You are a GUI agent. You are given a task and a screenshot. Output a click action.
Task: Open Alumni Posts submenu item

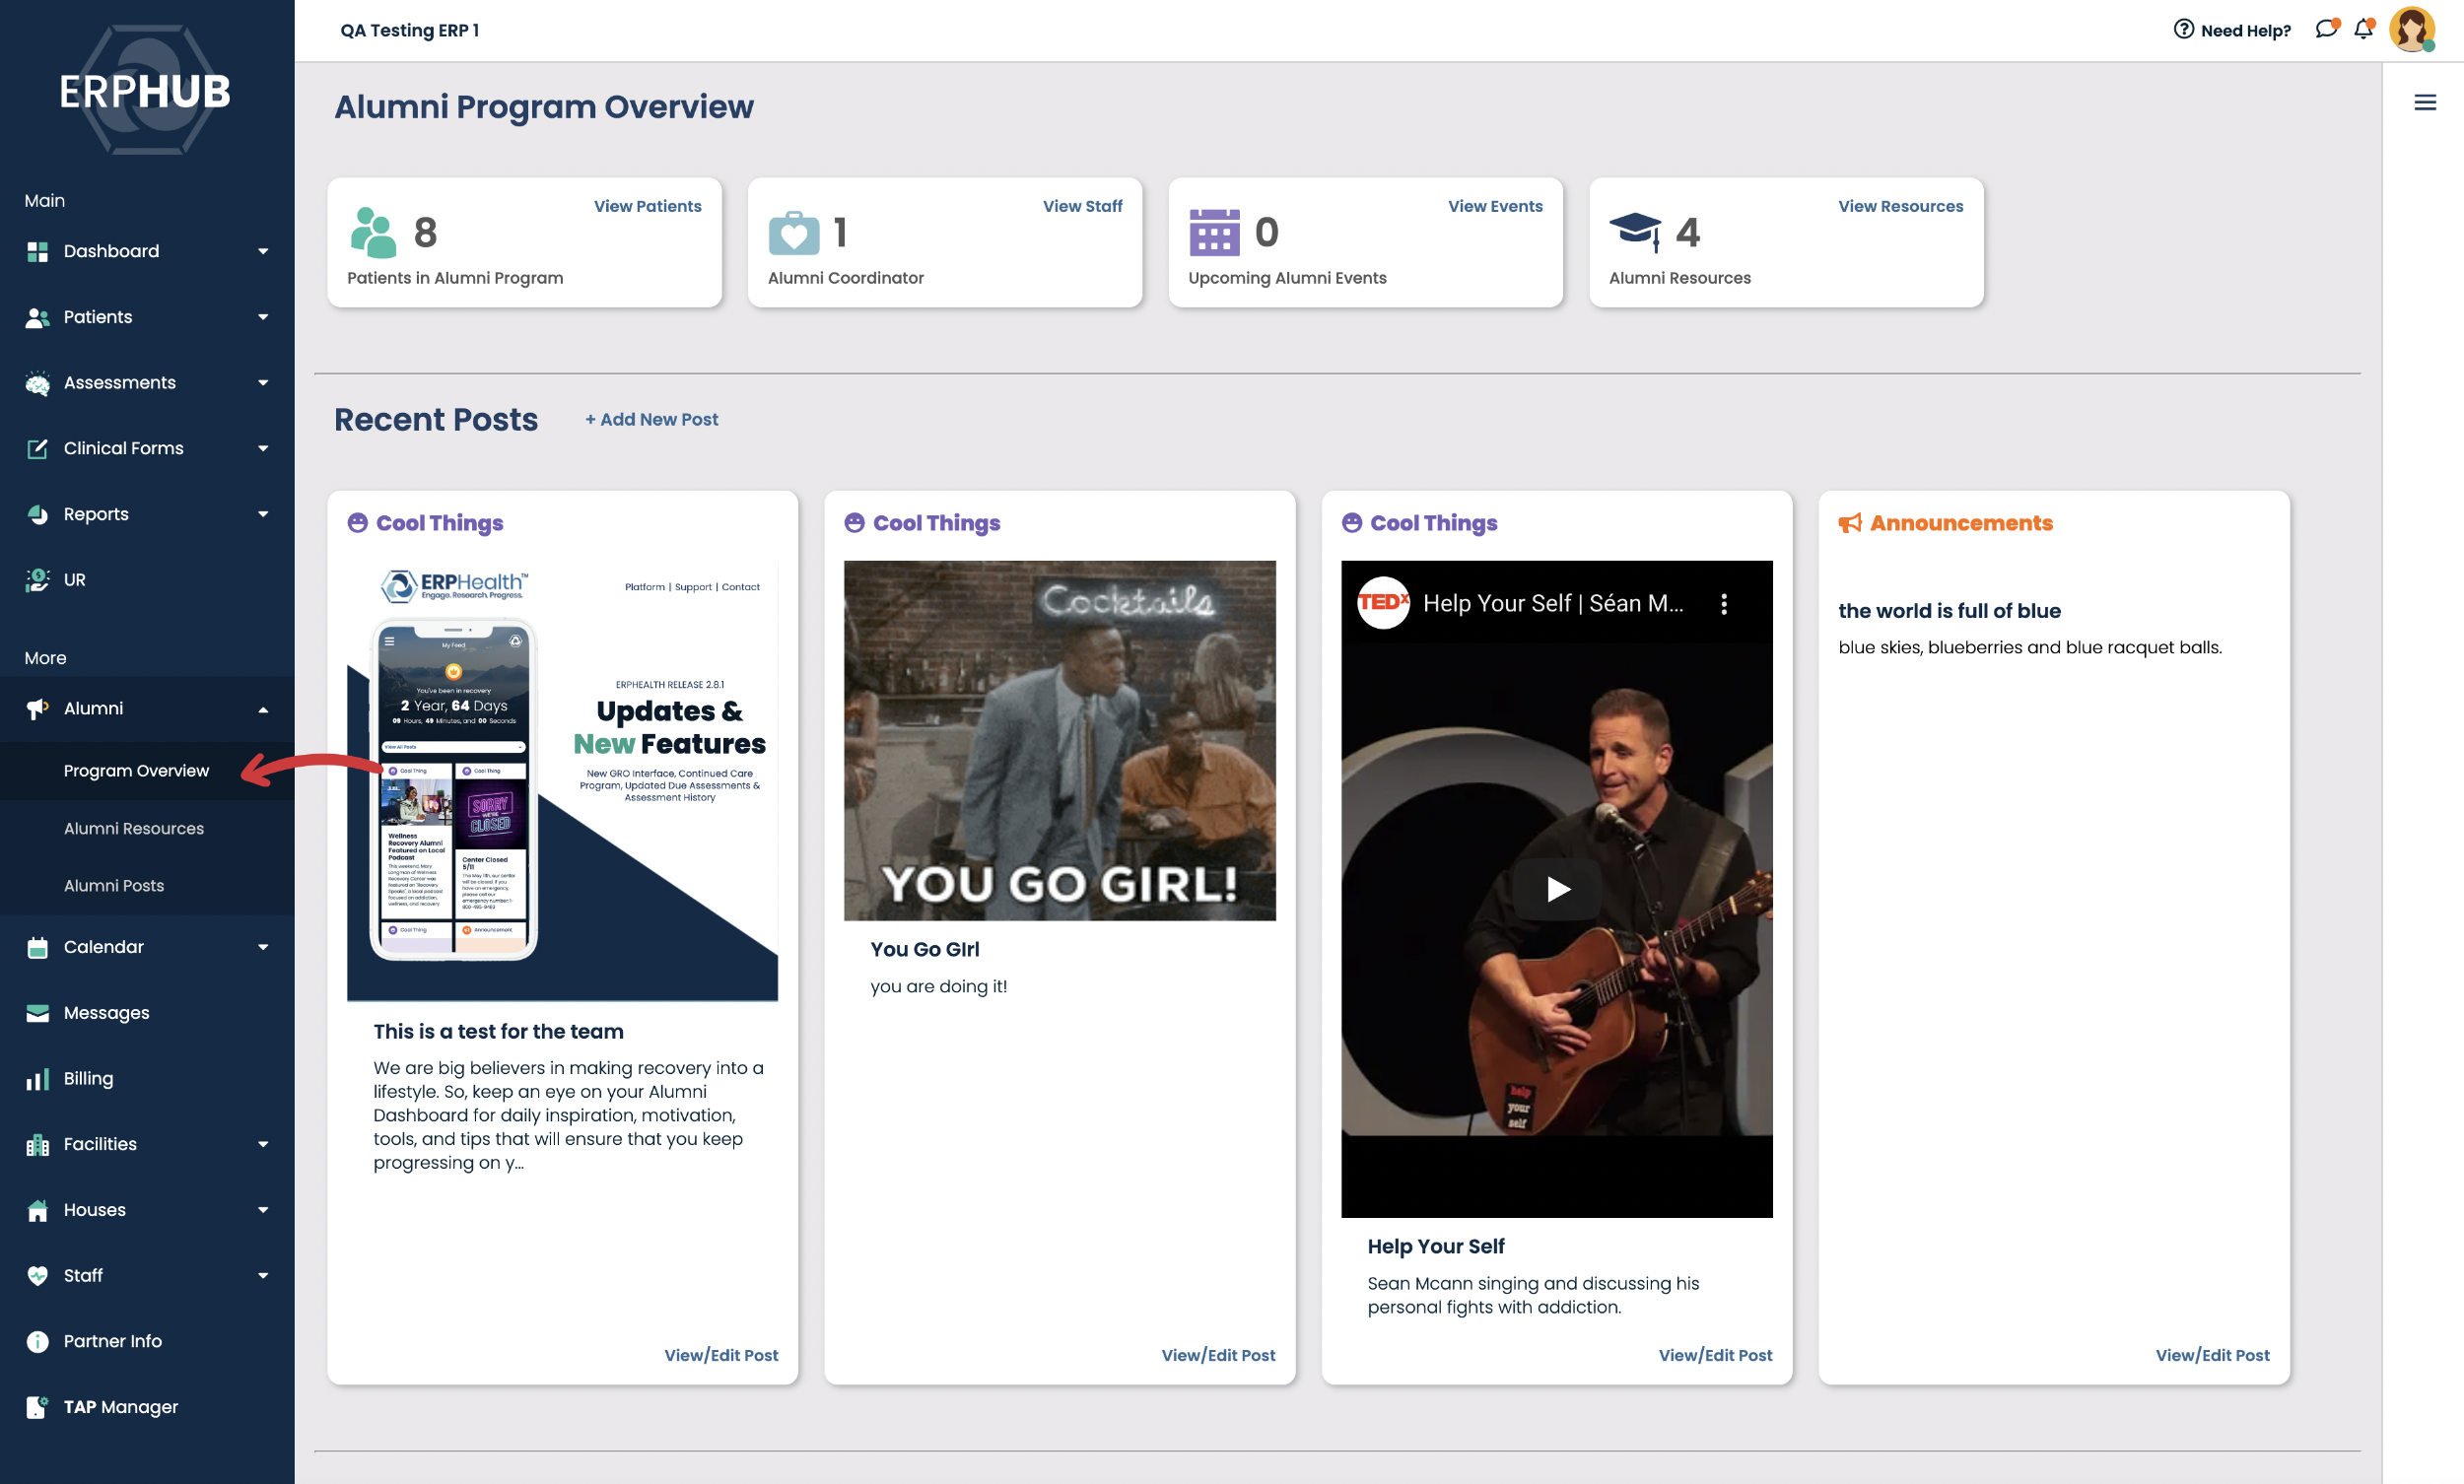[x=113, y=885]
